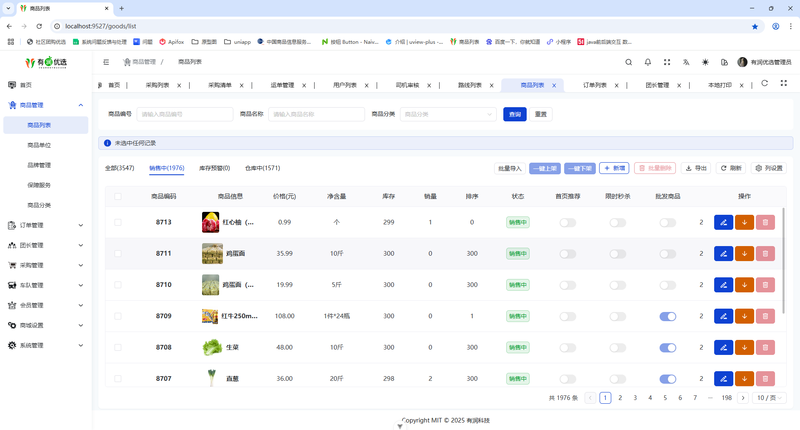Click the reload icon beside the page tabs
This screenshot has width=800, height=430.
(765, 84)
